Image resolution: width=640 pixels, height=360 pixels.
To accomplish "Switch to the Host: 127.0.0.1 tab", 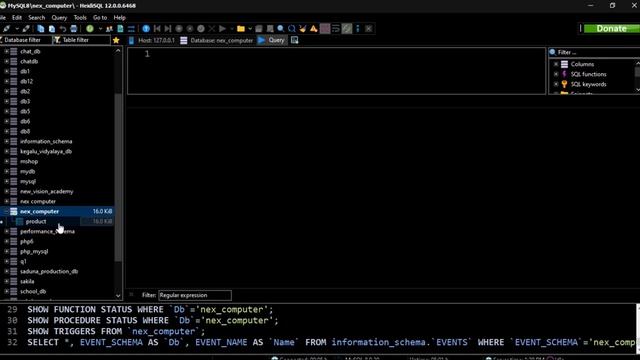I will 152,40.
